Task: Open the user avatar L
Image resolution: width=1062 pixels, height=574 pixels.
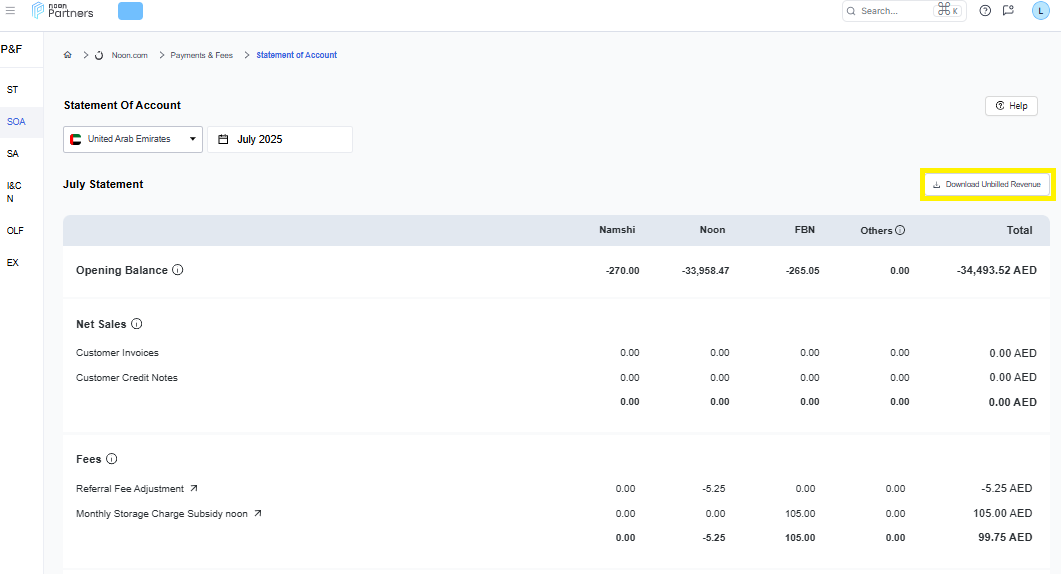Action: pos(1040,11)
